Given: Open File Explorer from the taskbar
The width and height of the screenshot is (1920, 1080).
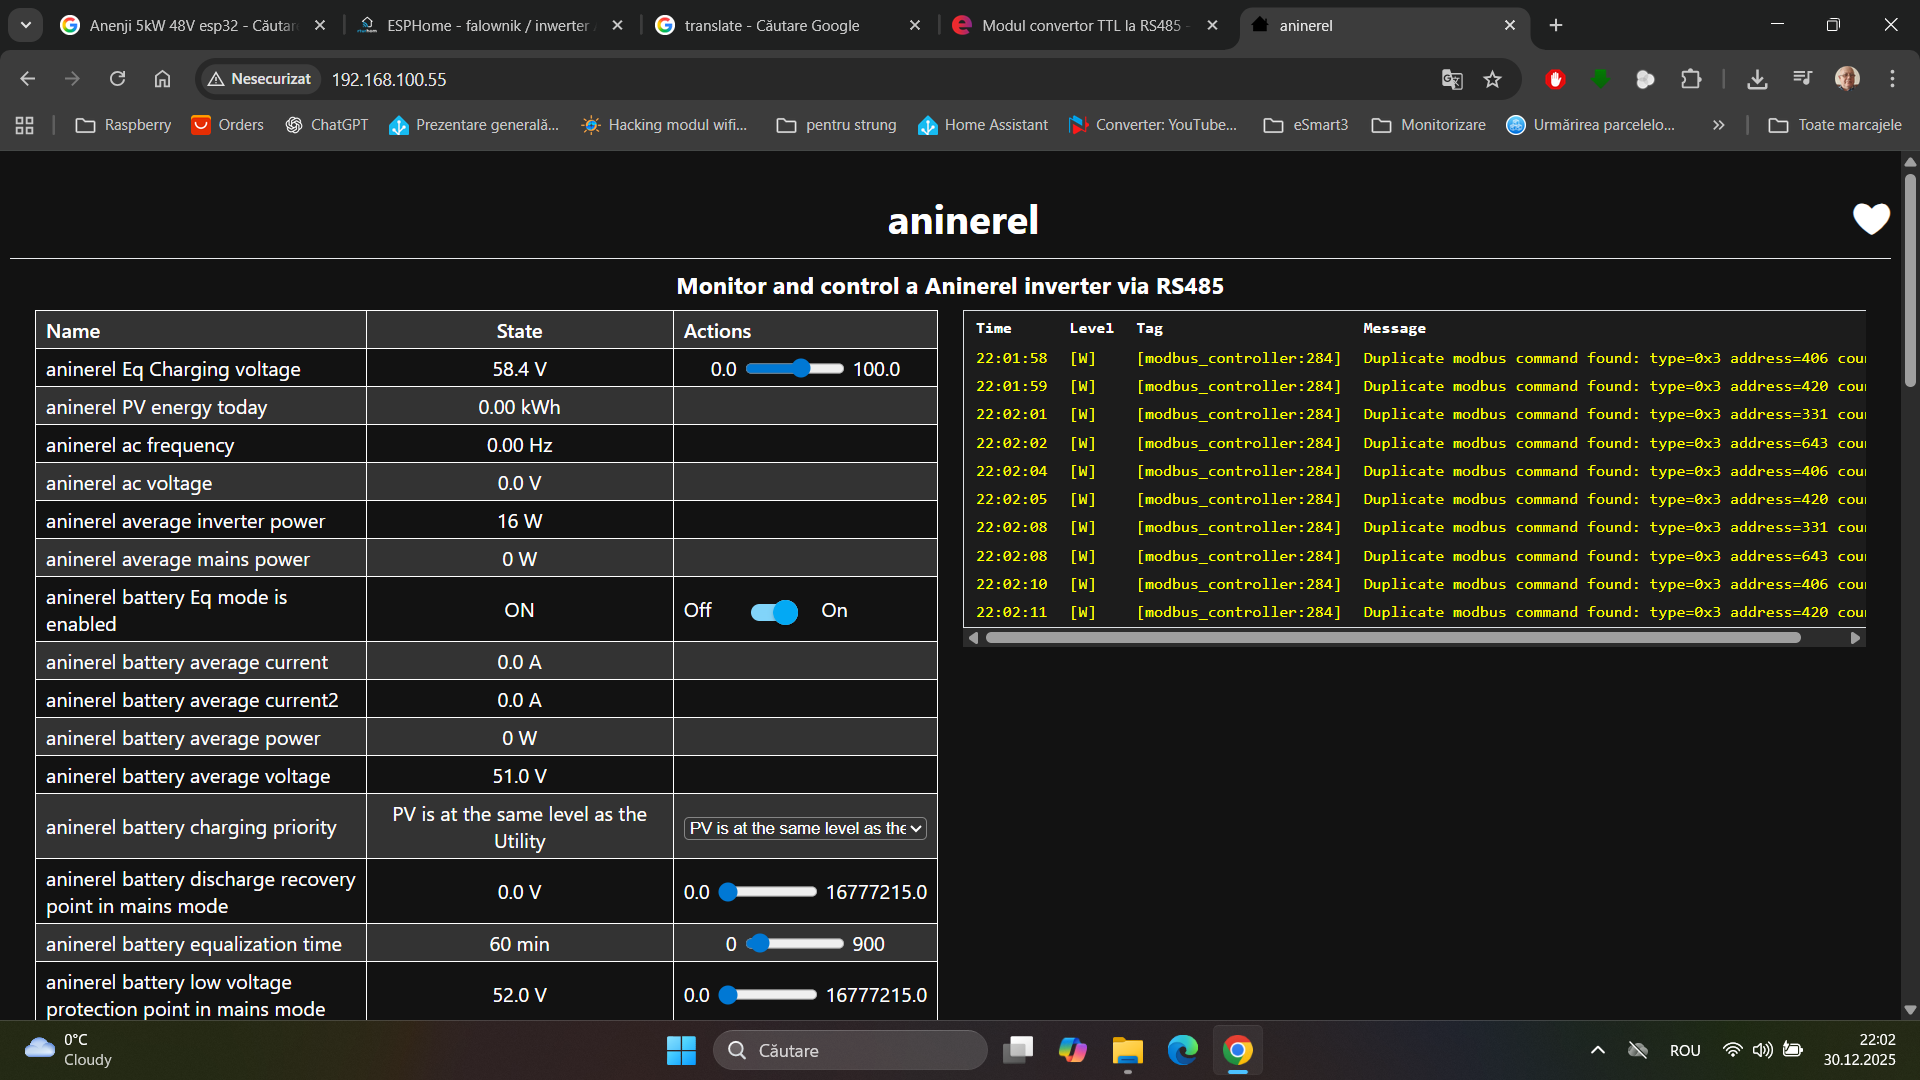Looking at the screenshot, I should click(1127, 1050).
